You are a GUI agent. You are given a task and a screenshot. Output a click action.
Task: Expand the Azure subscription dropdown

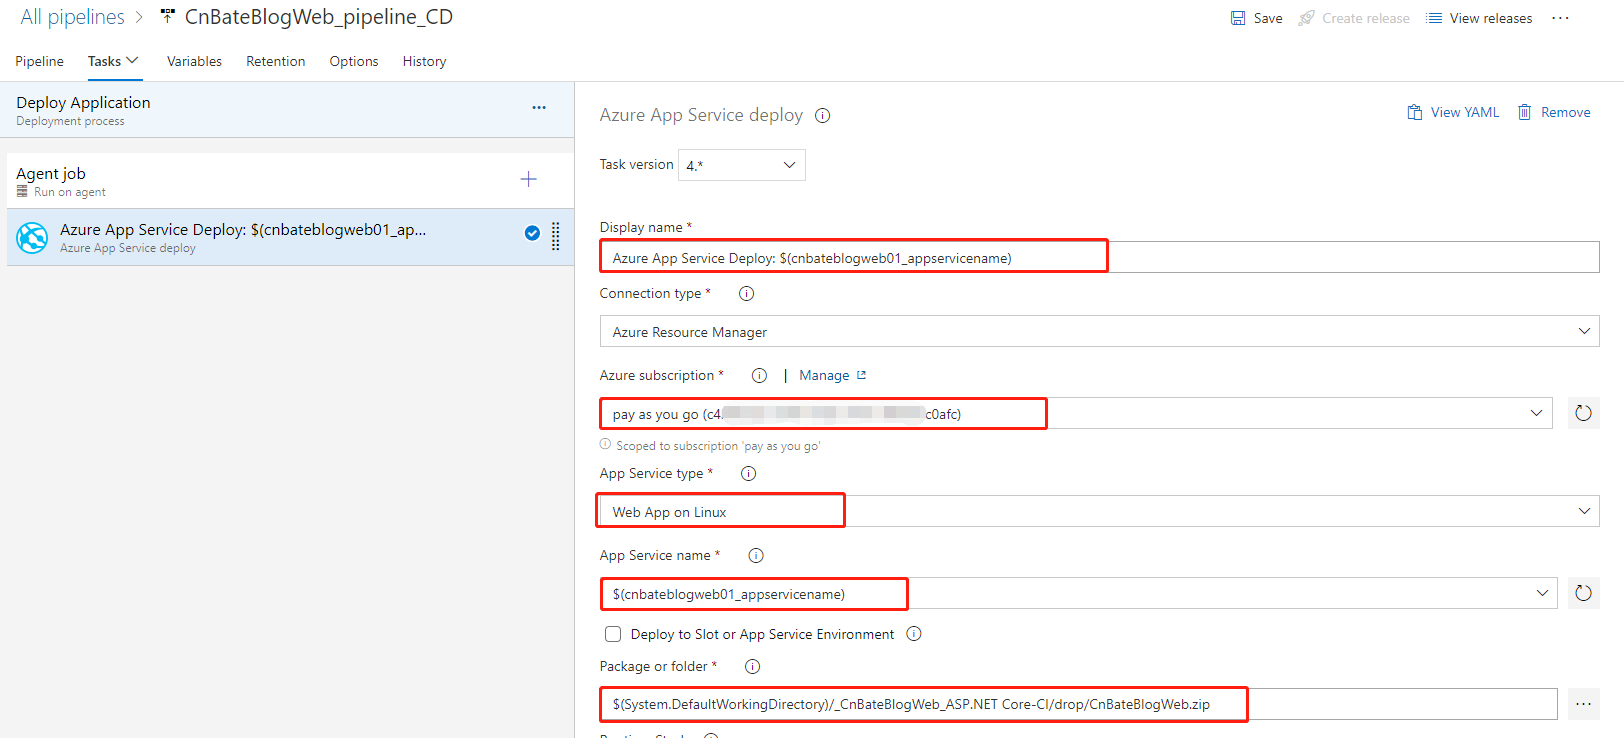tap(1536, 413)
